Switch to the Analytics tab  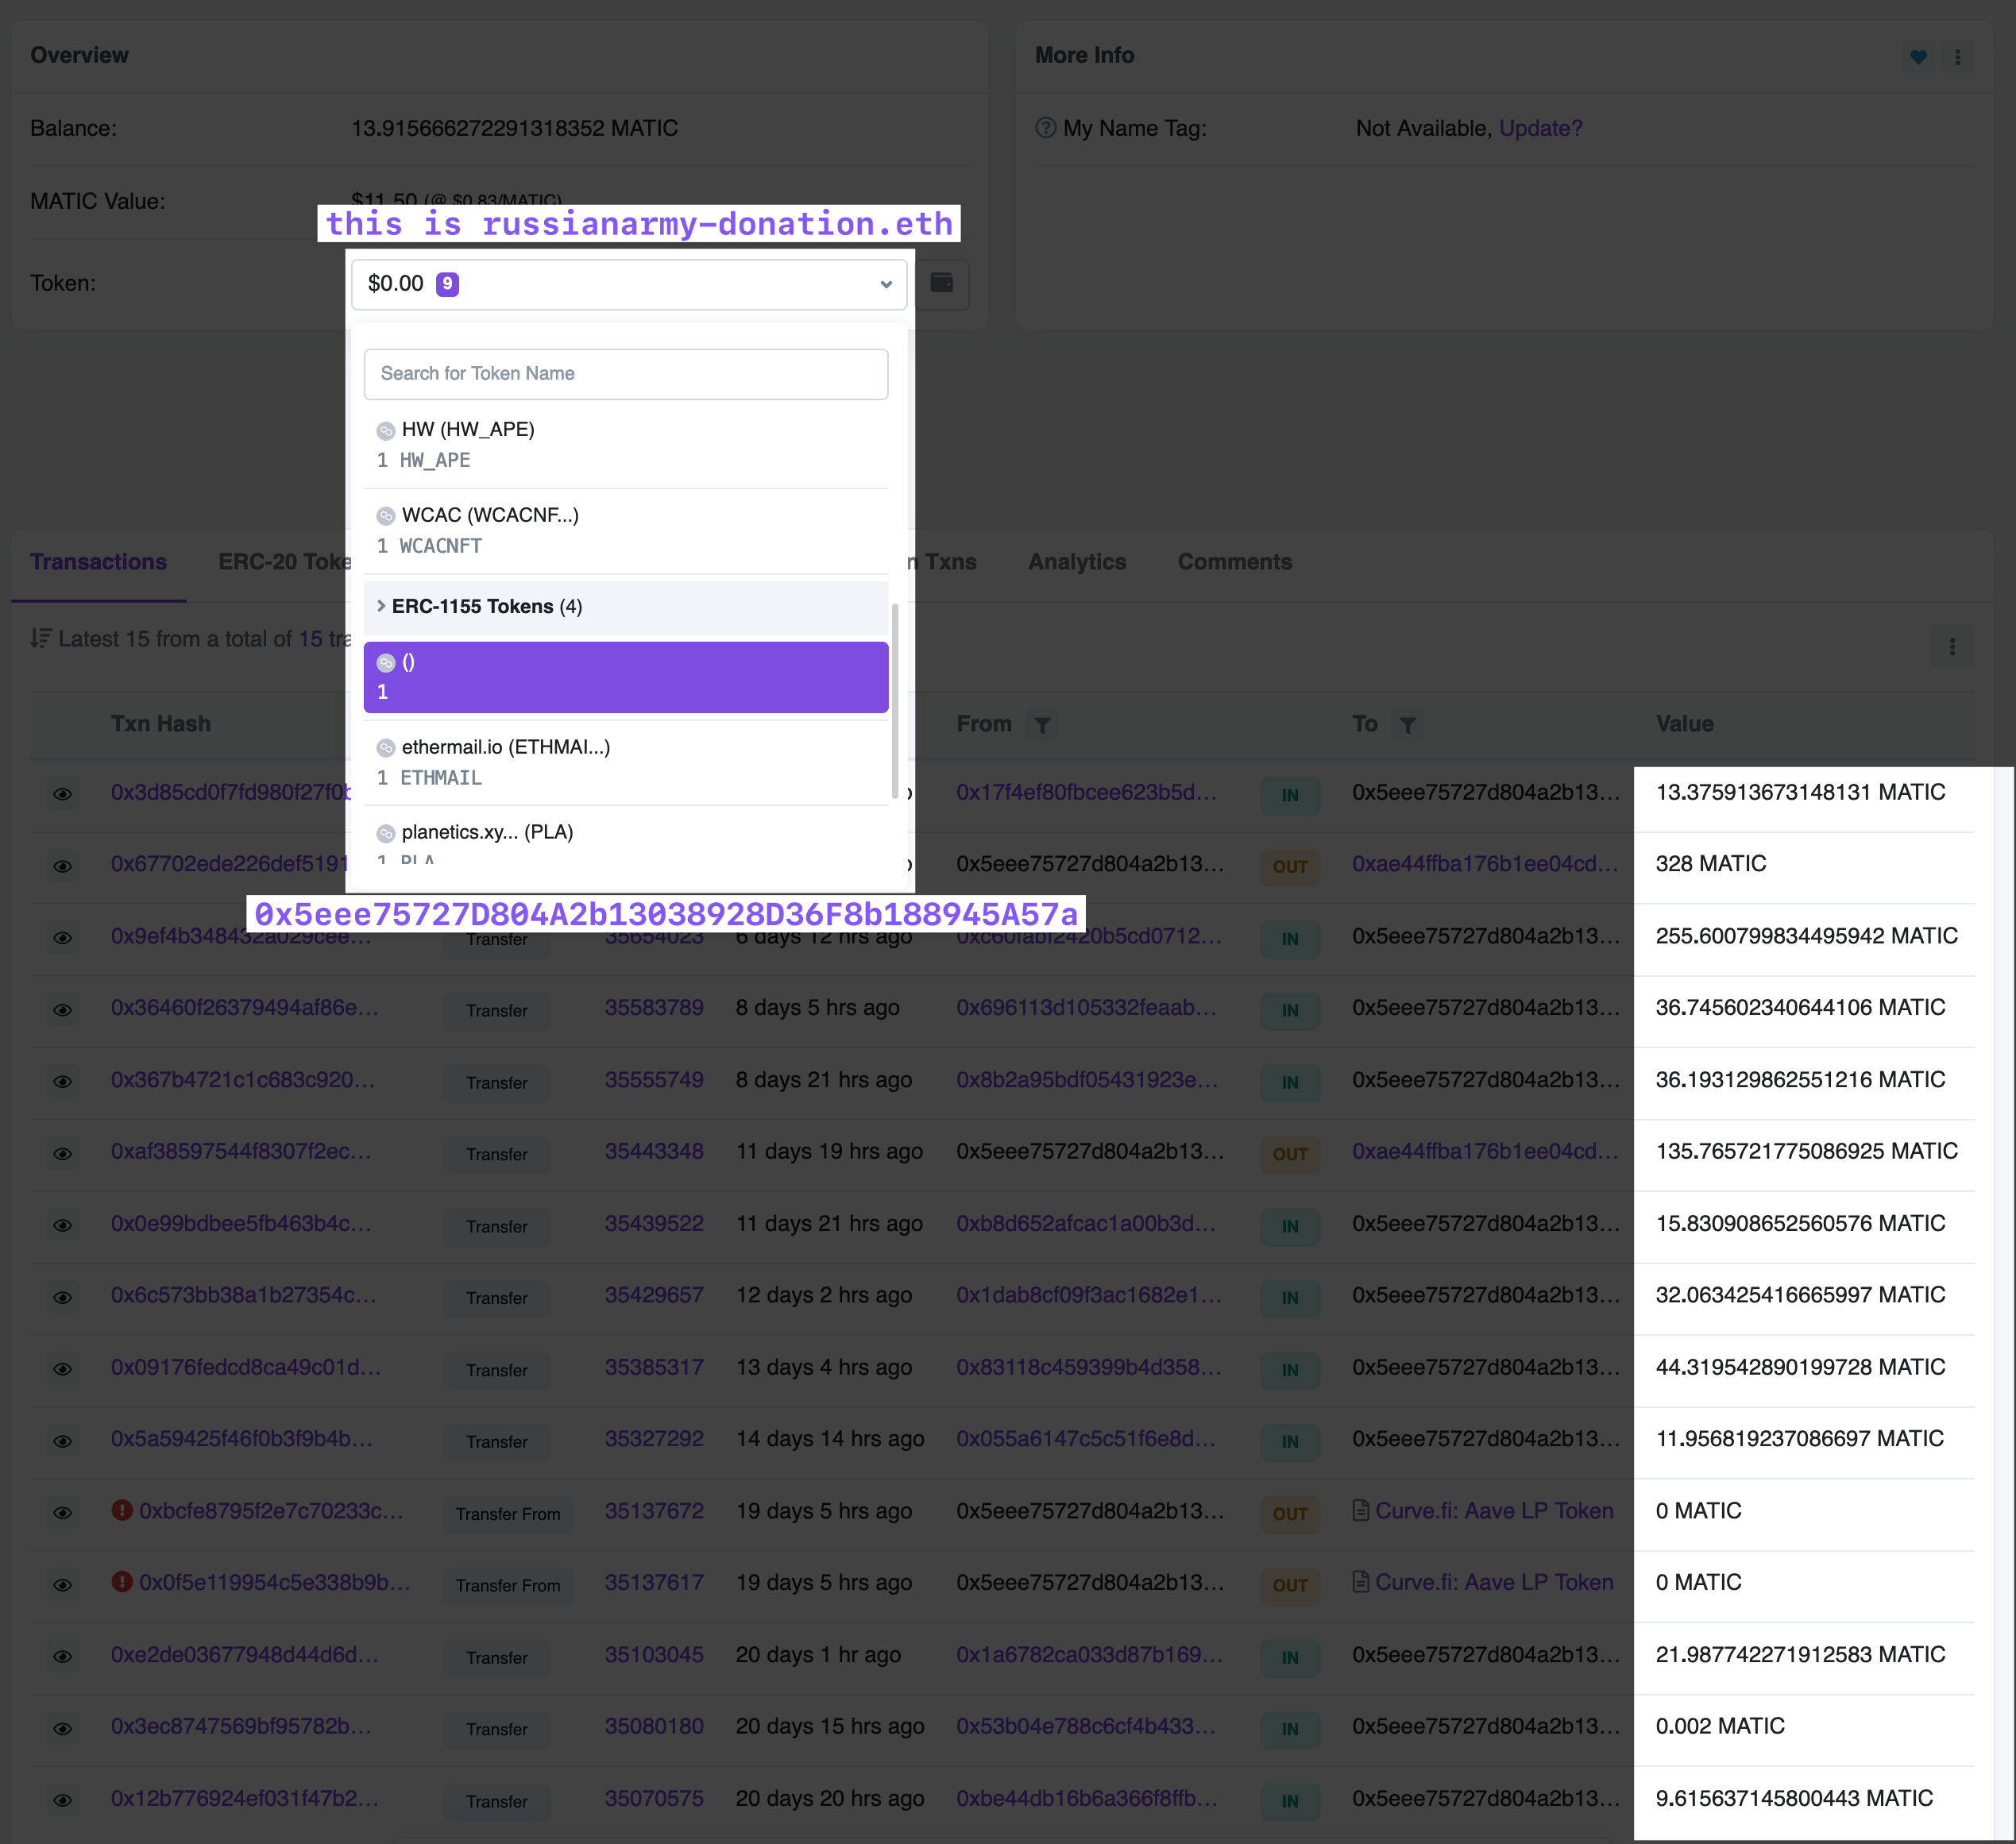[x=1076, y=562]
